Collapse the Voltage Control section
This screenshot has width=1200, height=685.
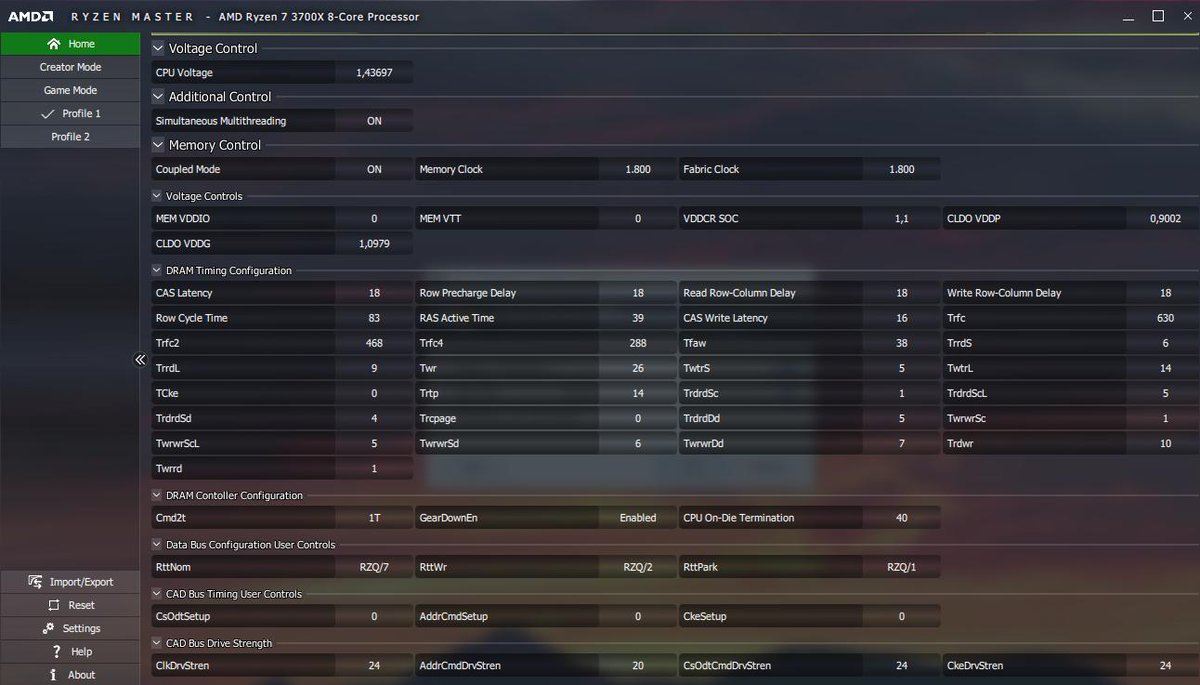pyautogui.click(x=158, y=48)
